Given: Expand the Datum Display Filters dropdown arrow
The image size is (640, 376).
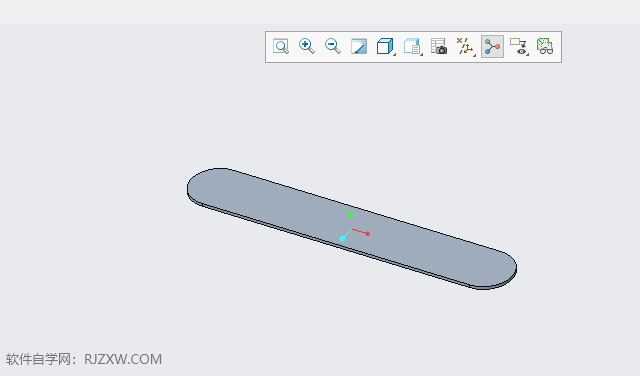Looking at the screenshot, I should click(x=474, y=54).
